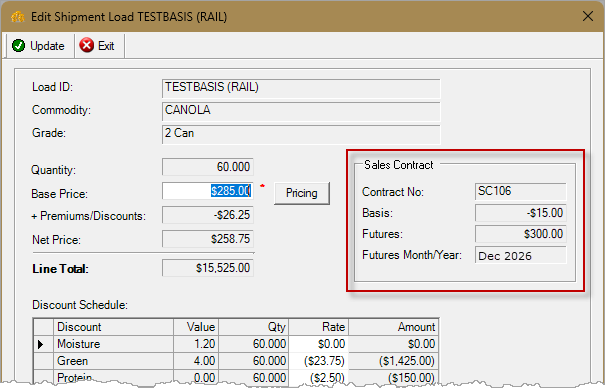Click the Green amount ($1,425.00) cell
Viewport: 605px width, 388px height.
point(394,361)
